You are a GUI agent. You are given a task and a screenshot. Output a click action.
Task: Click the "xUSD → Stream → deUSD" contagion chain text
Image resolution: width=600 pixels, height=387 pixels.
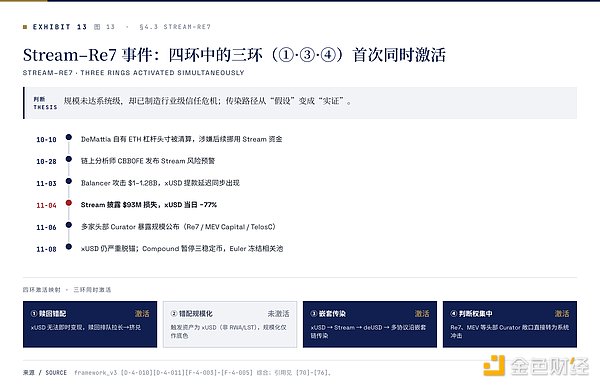click(368, 331)
